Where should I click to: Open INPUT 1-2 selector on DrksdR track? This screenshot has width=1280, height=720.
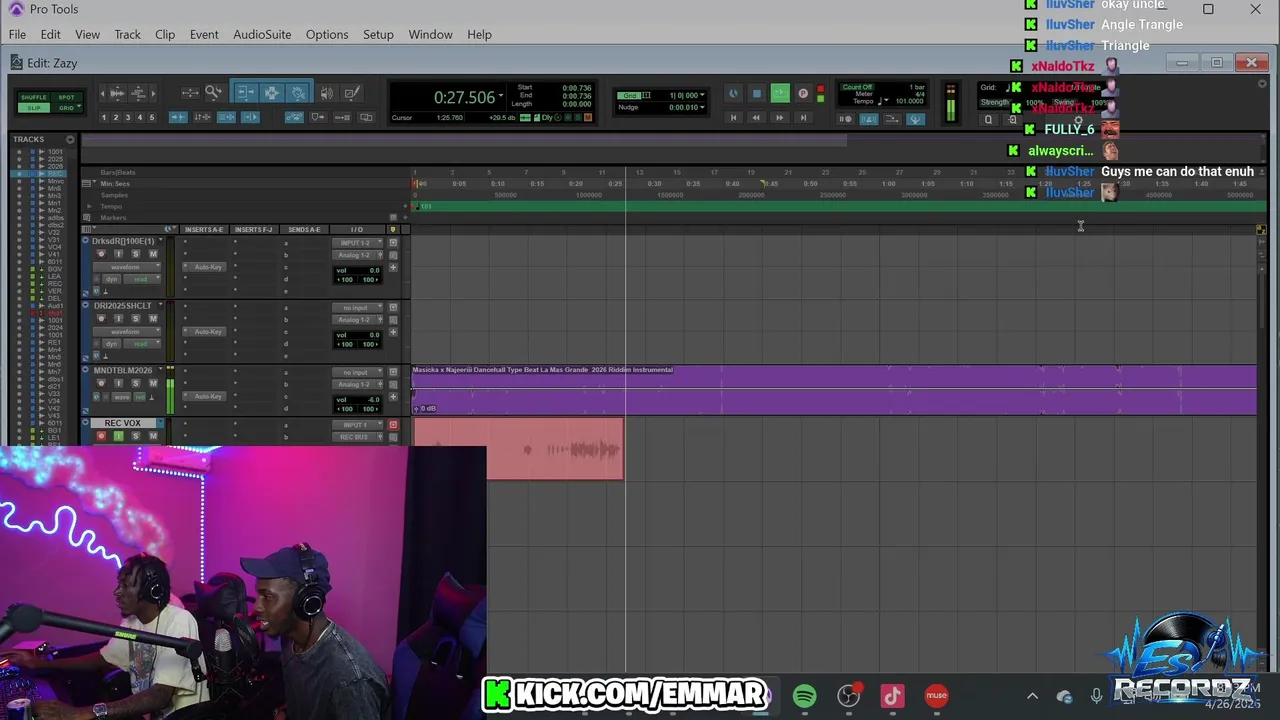coord(357,243)
